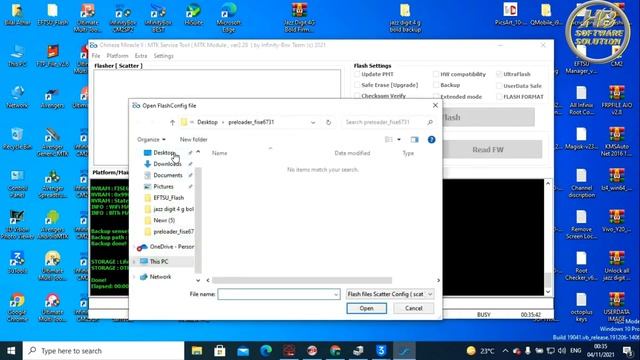Open File menu in MTK Service Tool
This screenshot has height=360, width=640.
click(x=96, y=56)
